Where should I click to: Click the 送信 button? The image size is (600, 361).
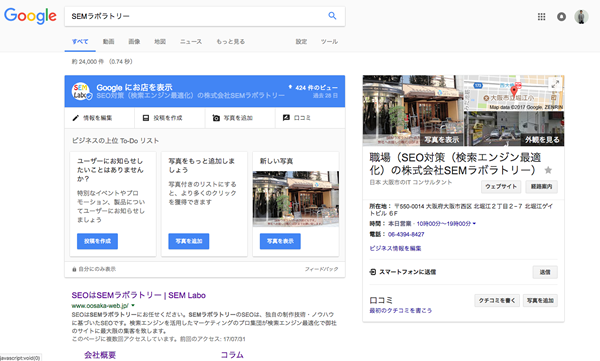point(545,272)
